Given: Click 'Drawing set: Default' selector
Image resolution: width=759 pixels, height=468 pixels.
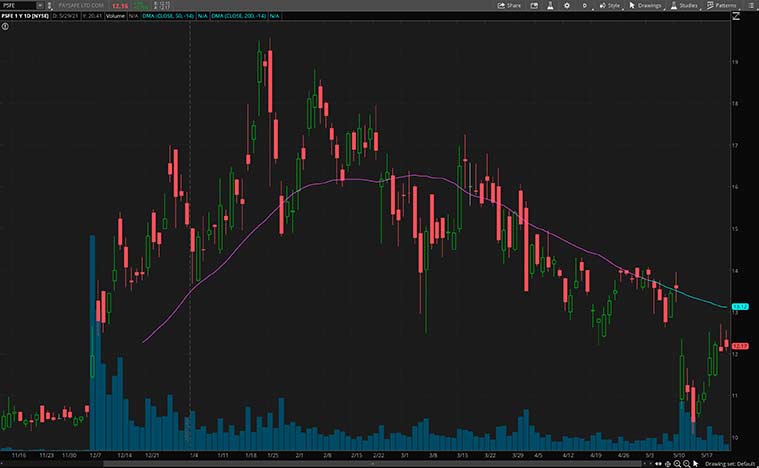Looking at the screenshot, I should [729, 464].
